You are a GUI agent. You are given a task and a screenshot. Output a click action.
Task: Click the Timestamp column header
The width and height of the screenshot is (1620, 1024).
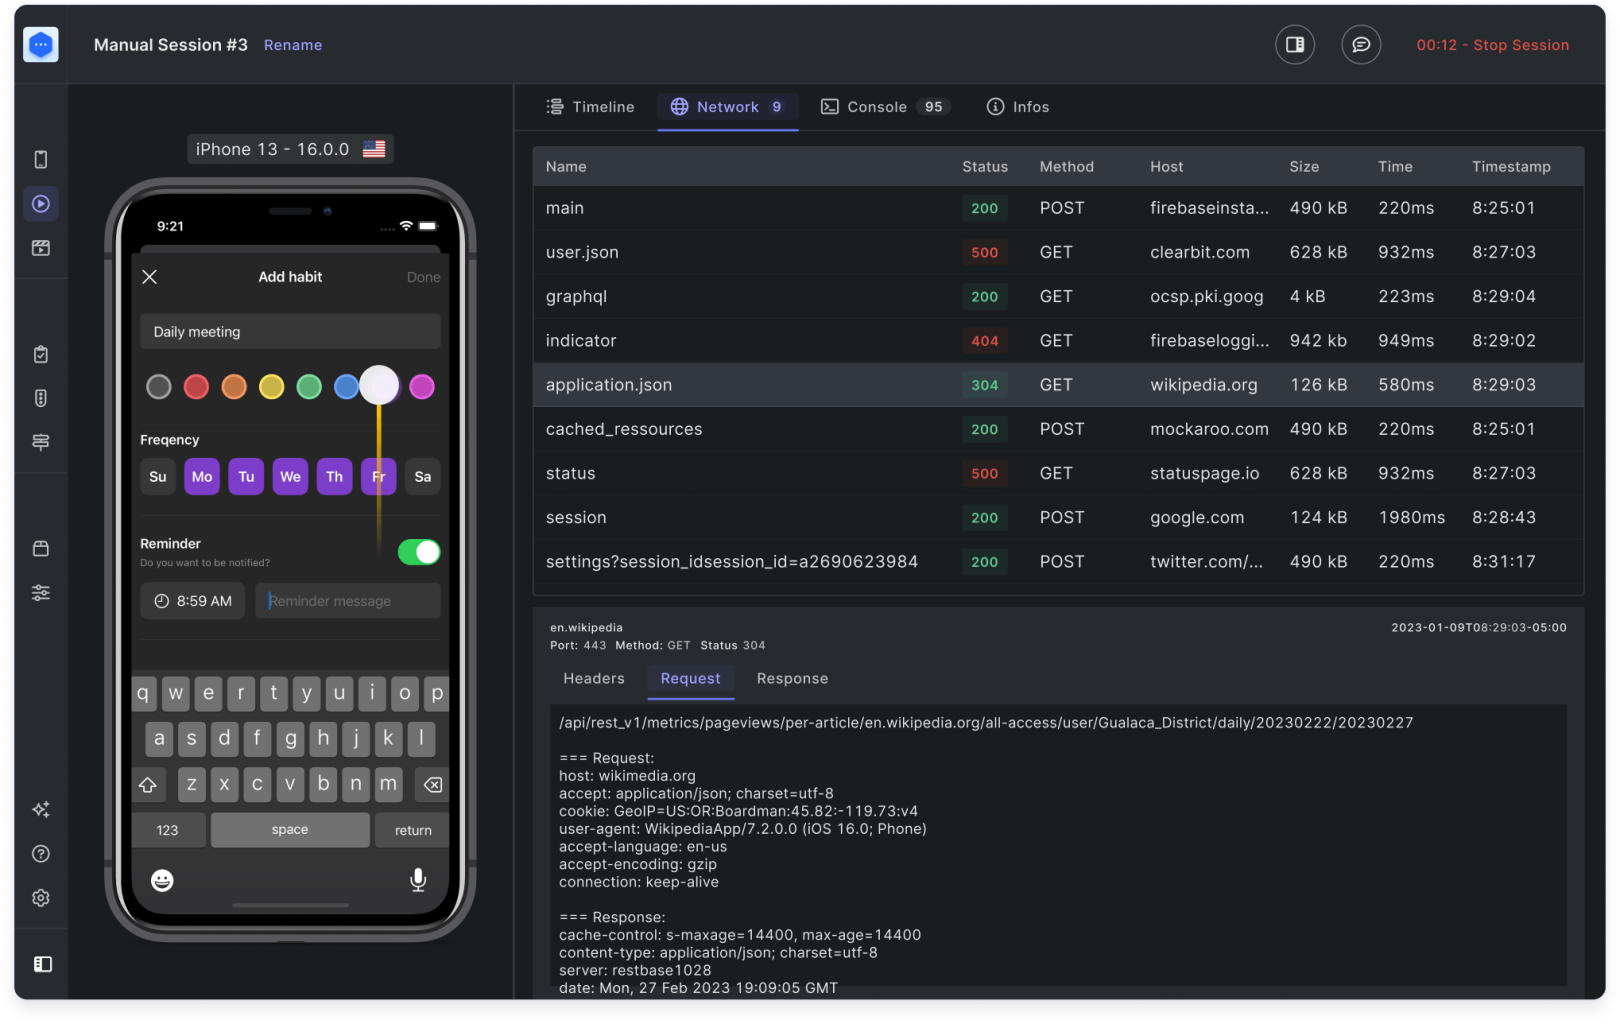[1511, 167]
